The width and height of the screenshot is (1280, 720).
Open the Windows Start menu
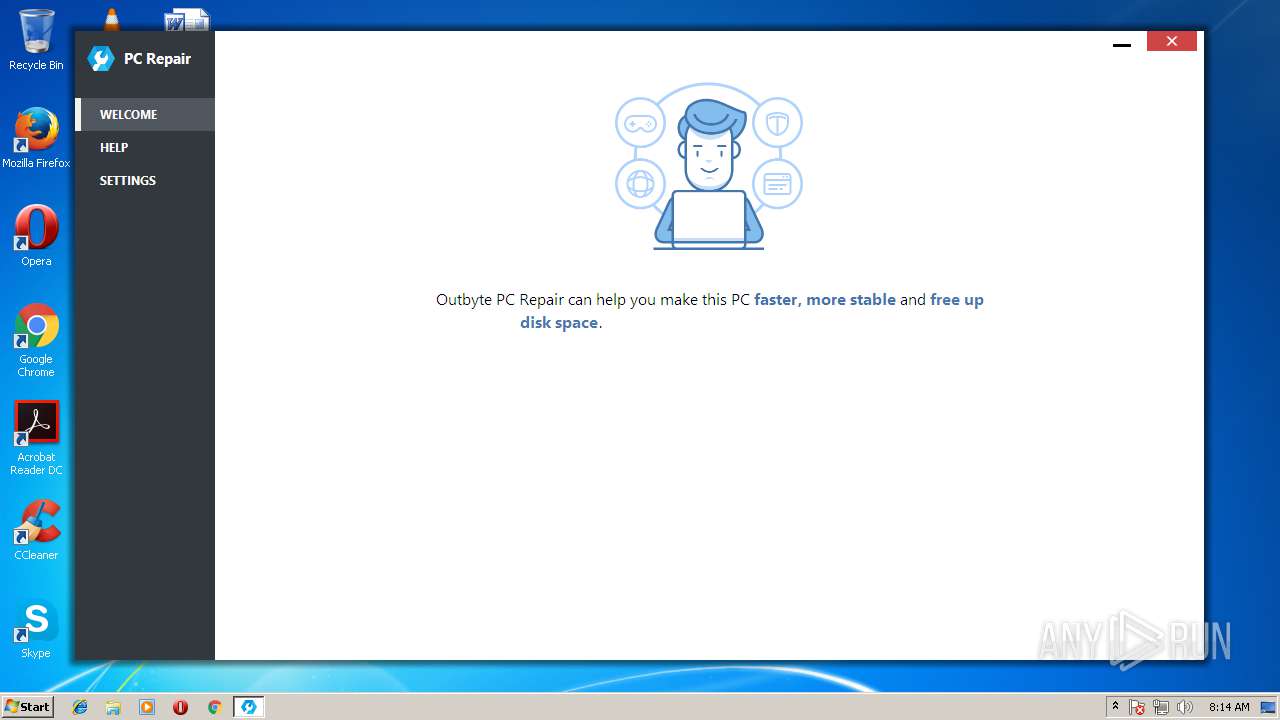tap(27, 706)
